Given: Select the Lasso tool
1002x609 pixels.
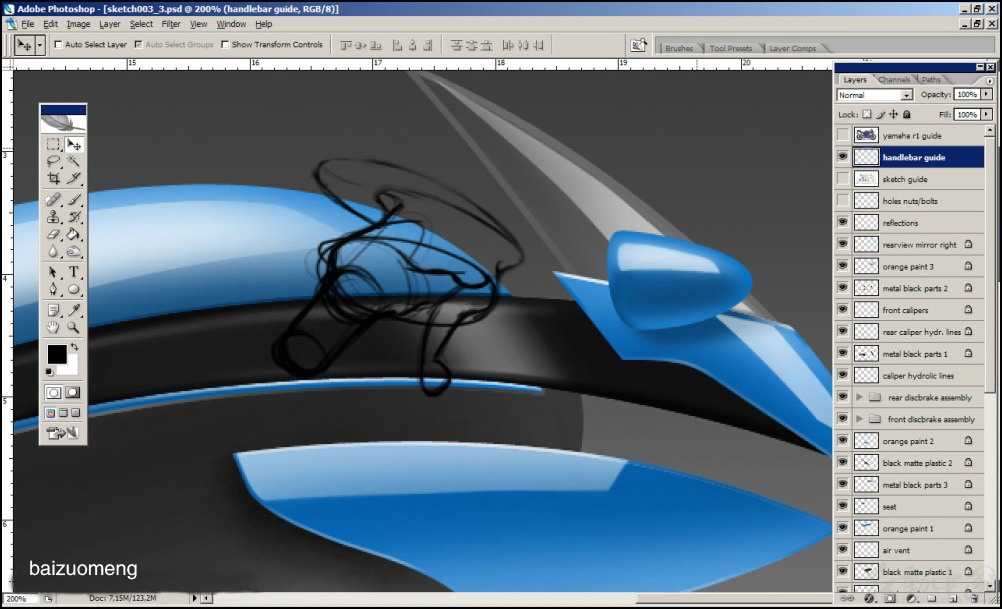Looking at the screenshot, I should 54,161.
